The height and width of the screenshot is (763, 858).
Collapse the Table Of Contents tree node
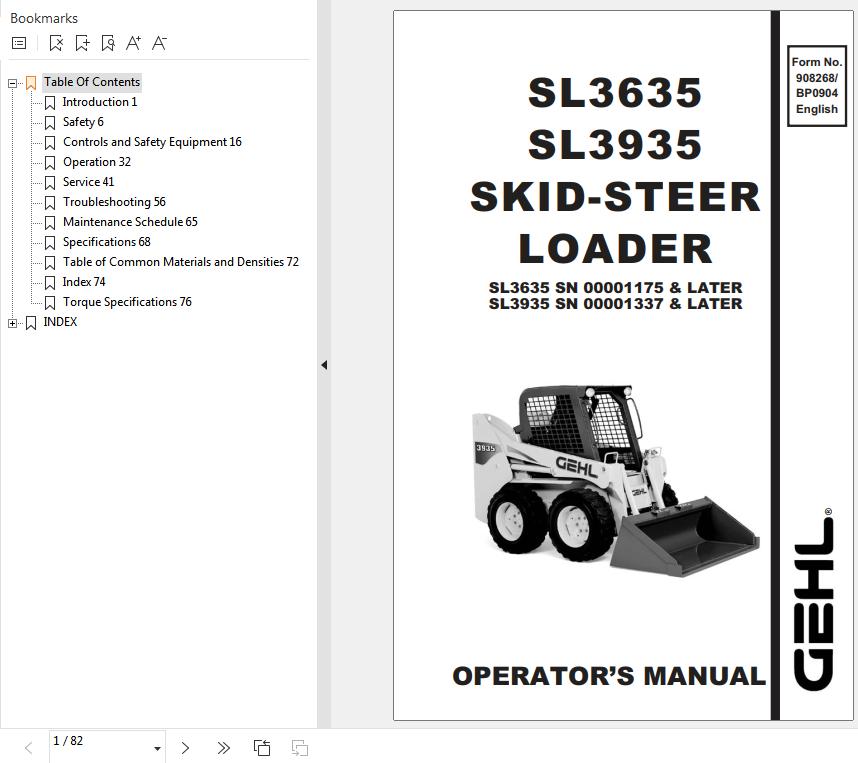[12, 83]
